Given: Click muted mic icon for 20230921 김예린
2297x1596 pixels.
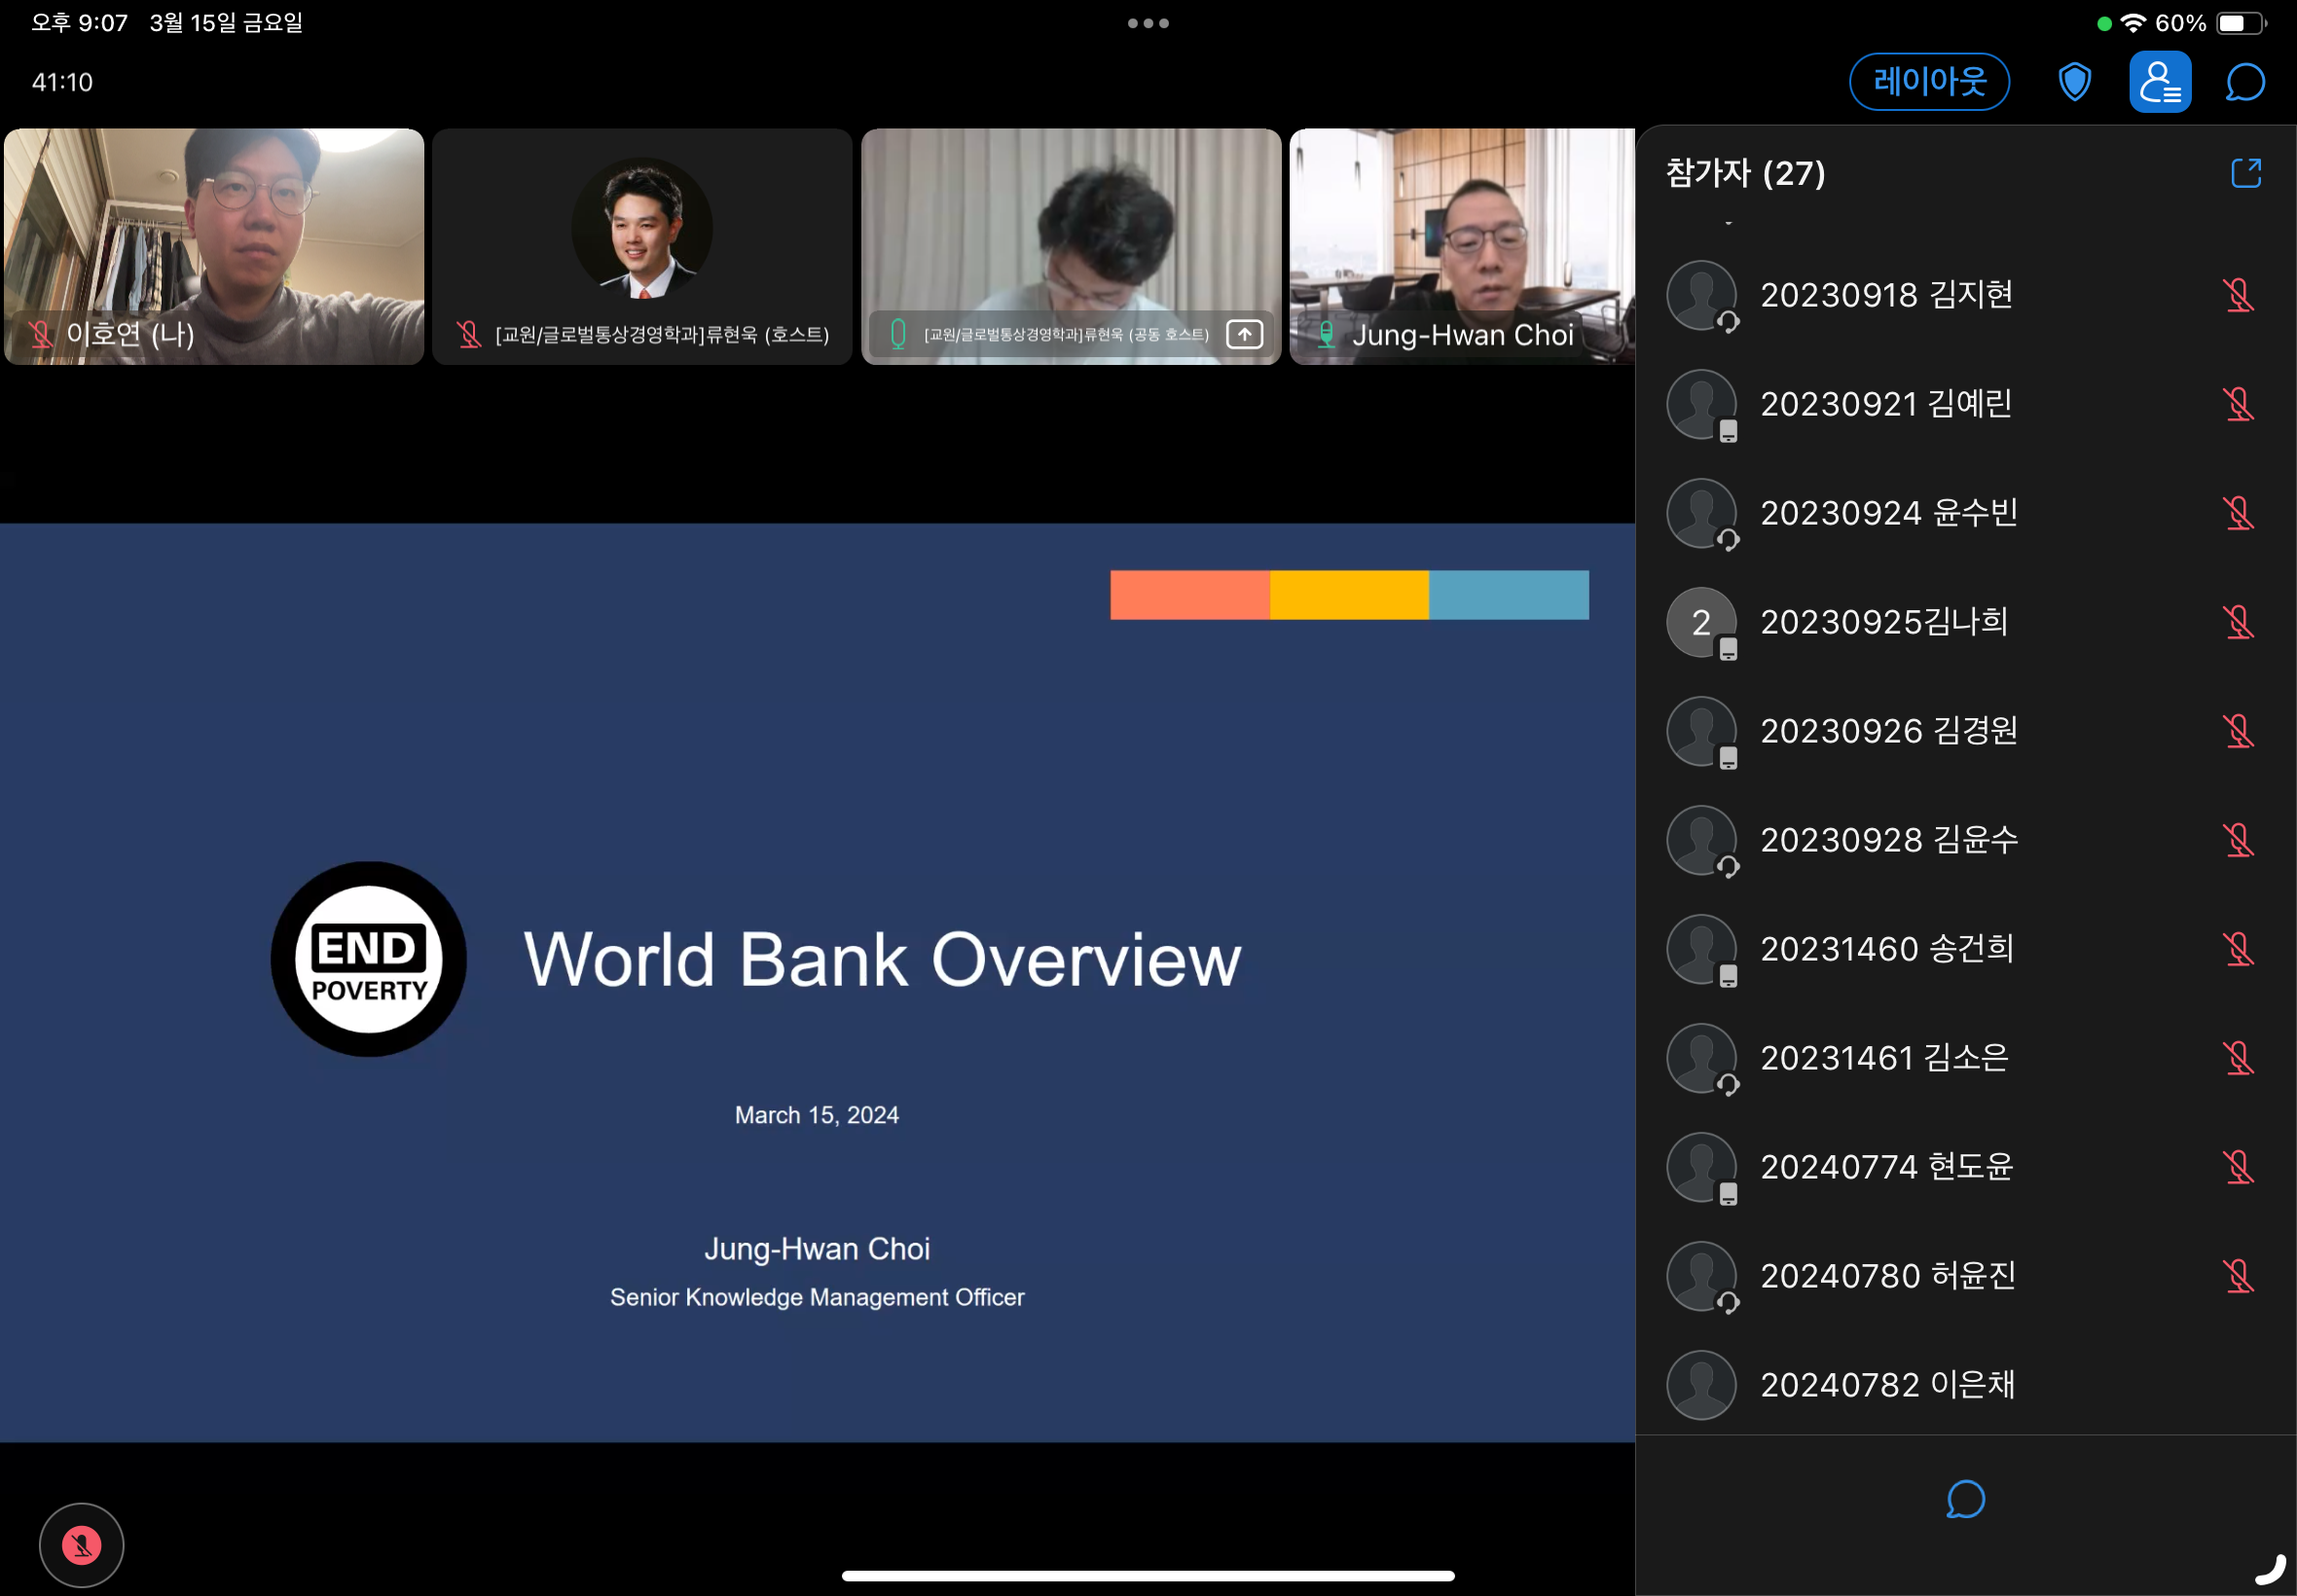Looking at the screenshot, I should point(2238,404).
